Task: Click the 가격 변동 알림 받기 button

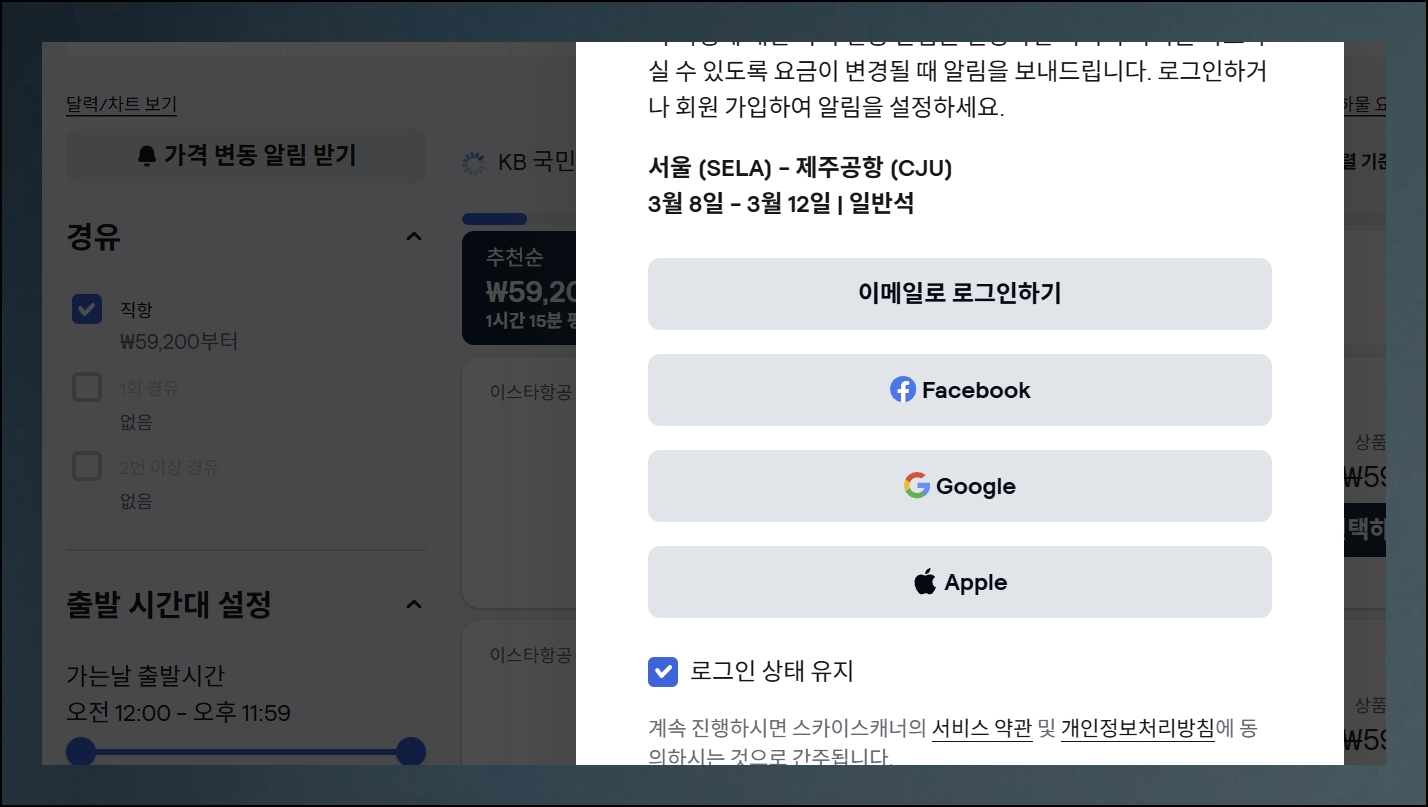Action: [246, 156]
